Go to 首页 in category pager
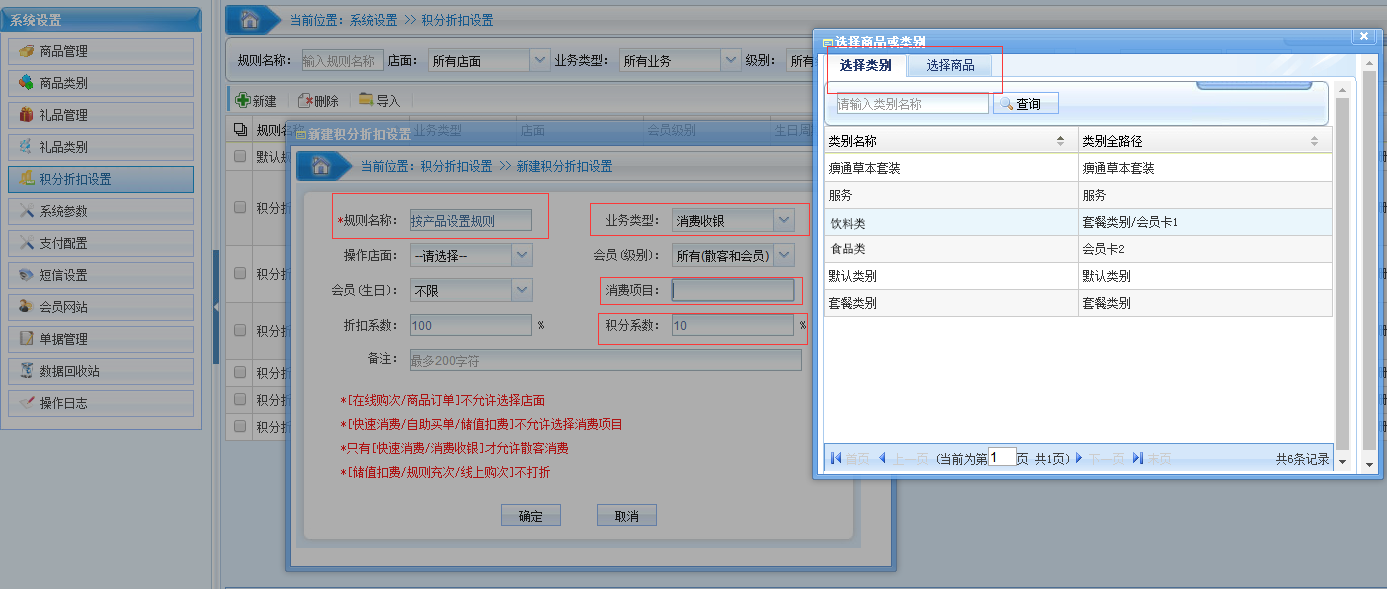The image size is (1387, 589). click(849, 458)
